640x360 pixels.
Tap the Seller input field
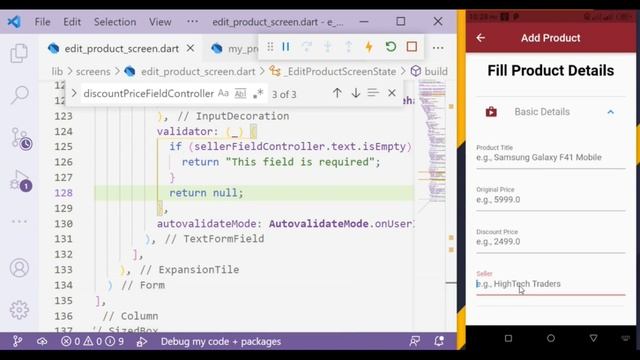(x=550, y=282)
